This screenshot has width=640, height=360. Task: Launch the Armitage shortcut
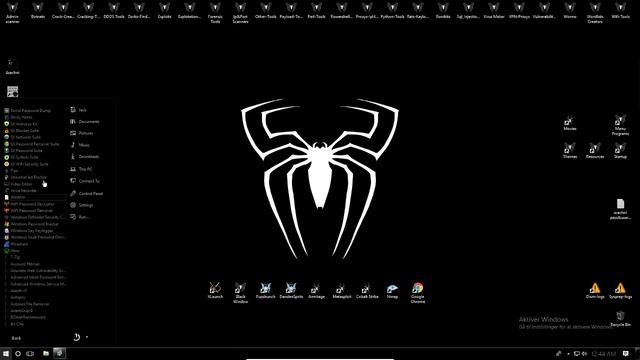(316, 291)
